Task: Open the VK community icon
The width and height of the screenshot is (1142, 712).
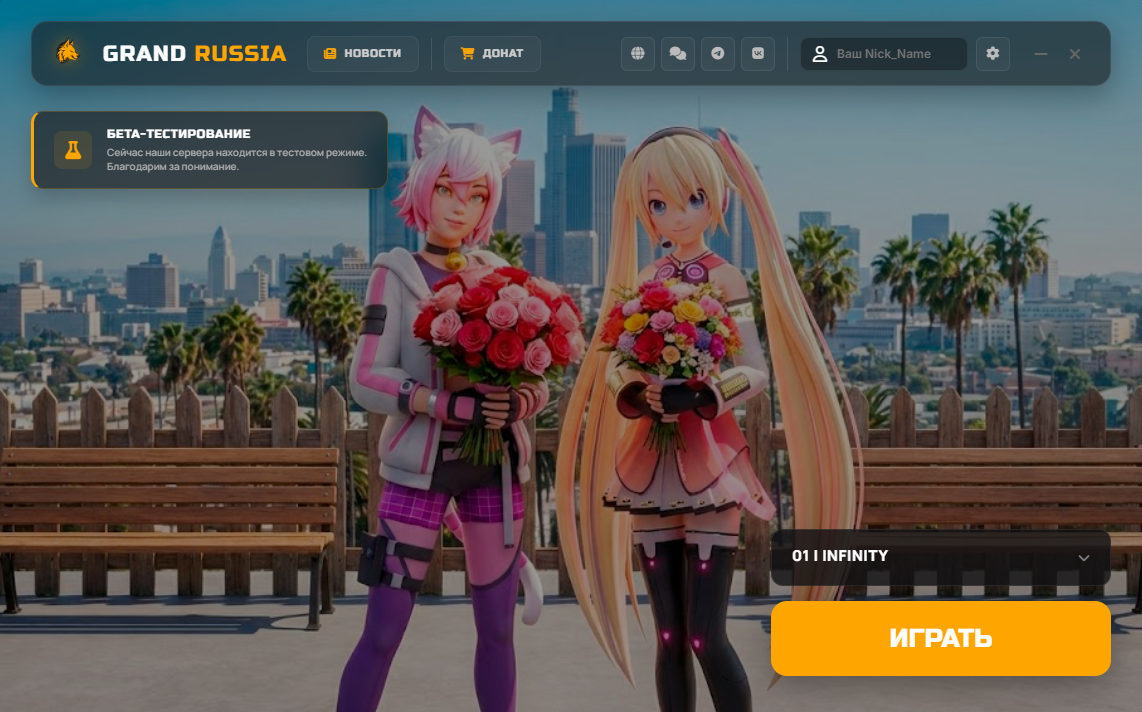Action: 758,53
